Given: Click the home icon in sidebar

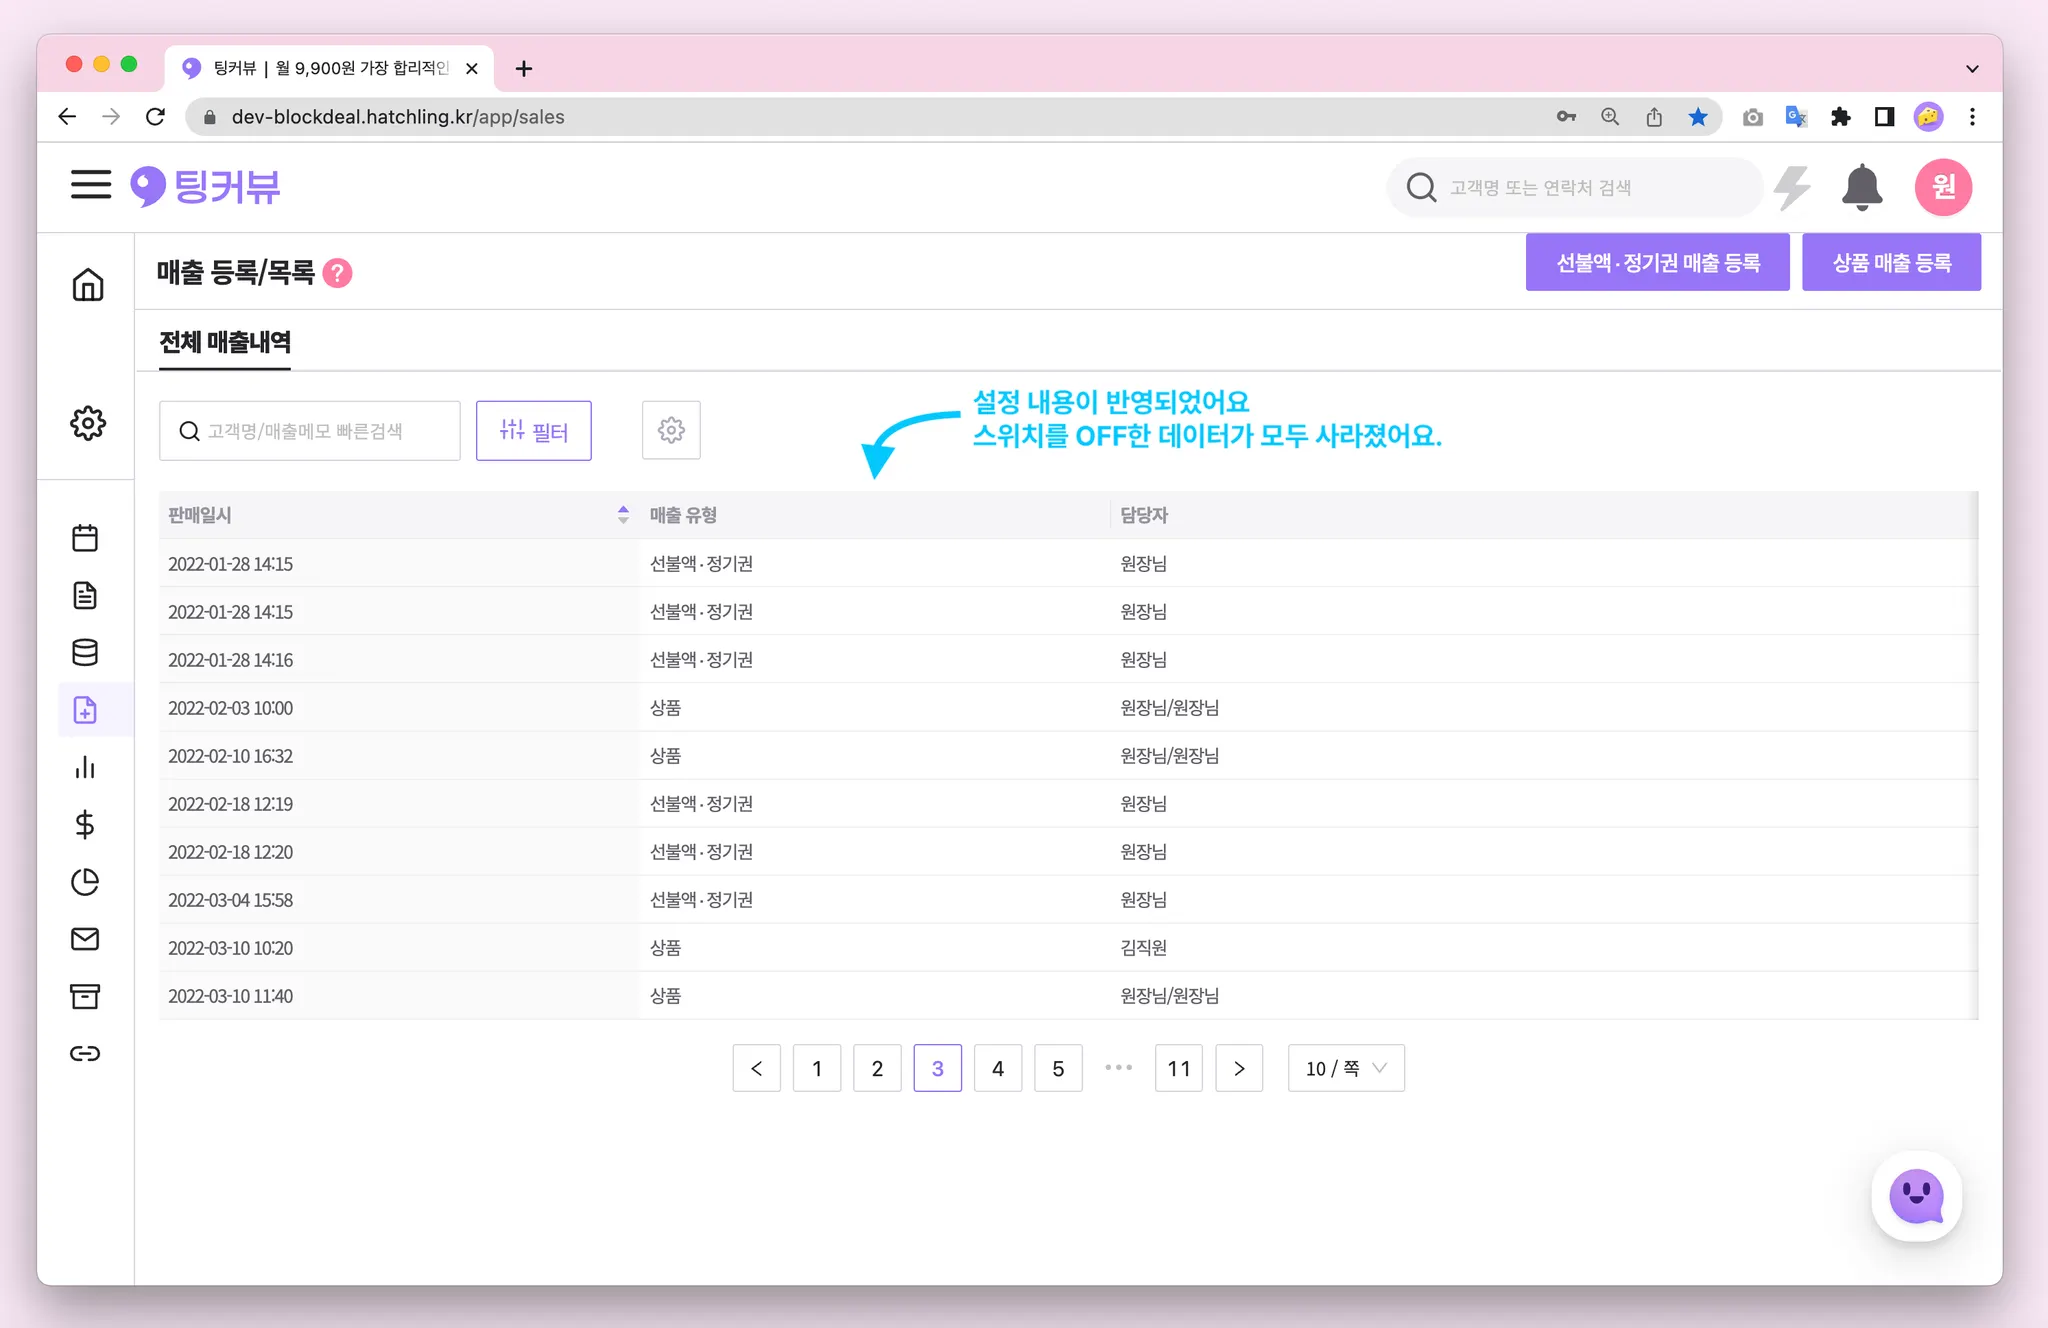Looking at the screenshot, I should (x=88, y=285).
